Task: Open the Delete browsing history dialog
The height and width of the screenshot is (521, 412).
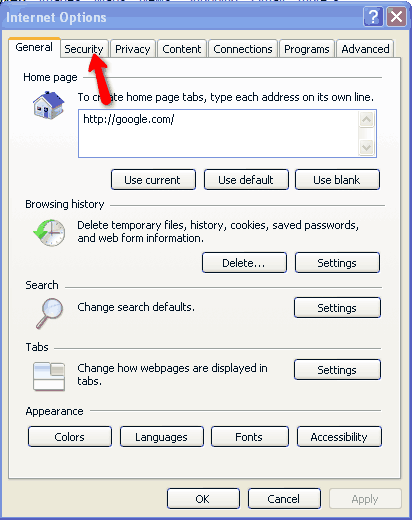Action: (x=244, y=263)
